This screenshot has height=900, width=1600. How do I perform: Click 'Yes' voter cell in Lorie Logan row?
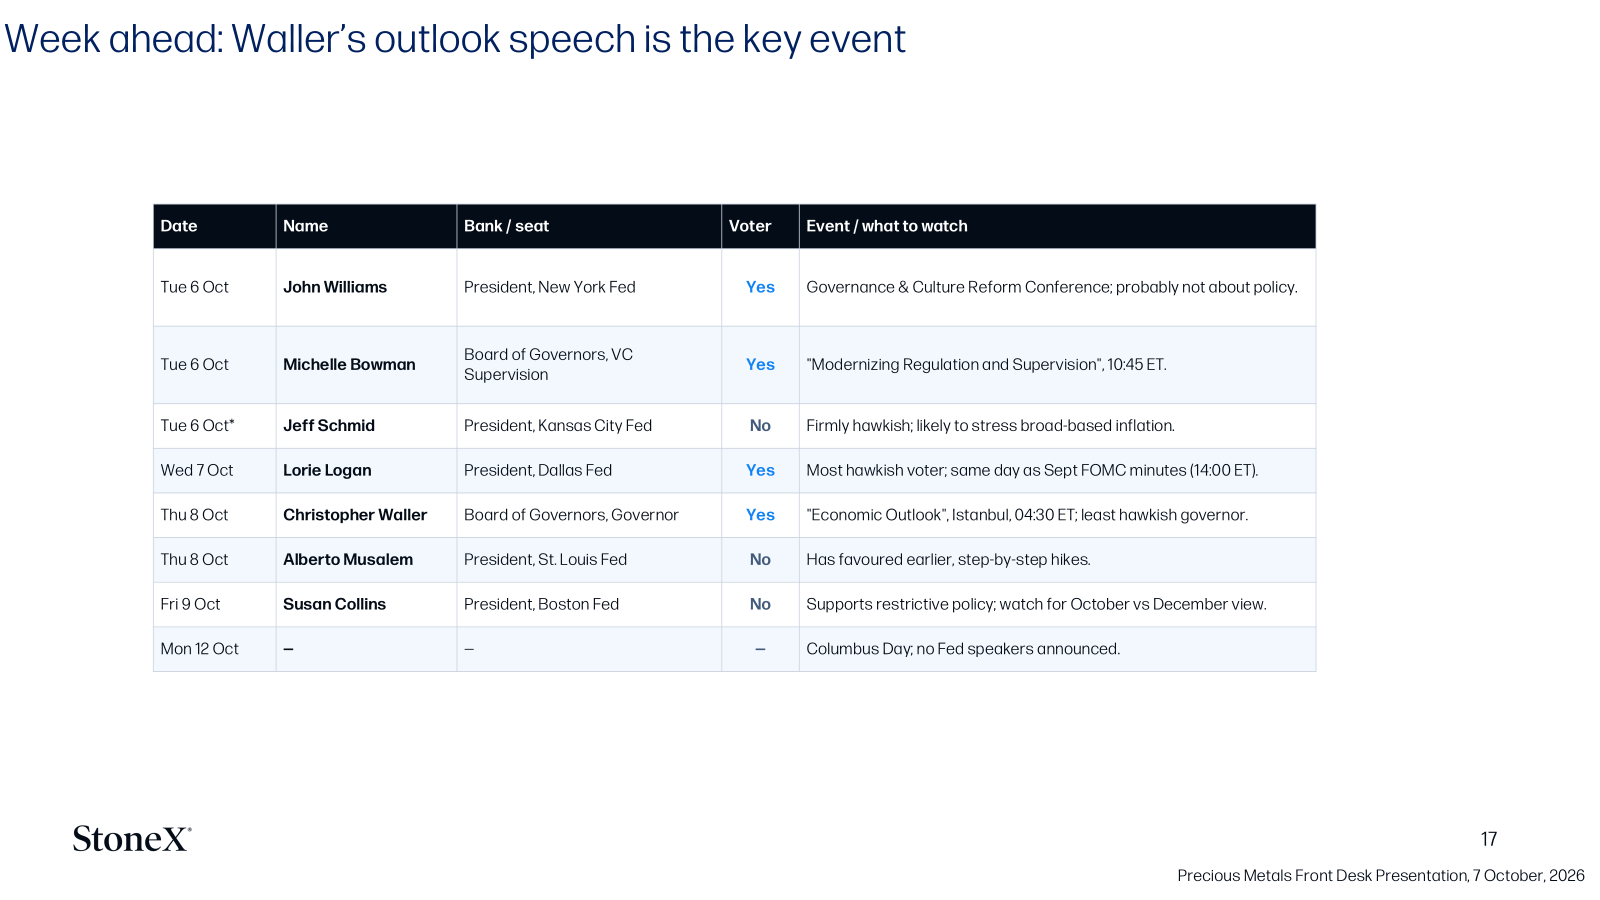point(760,470)
